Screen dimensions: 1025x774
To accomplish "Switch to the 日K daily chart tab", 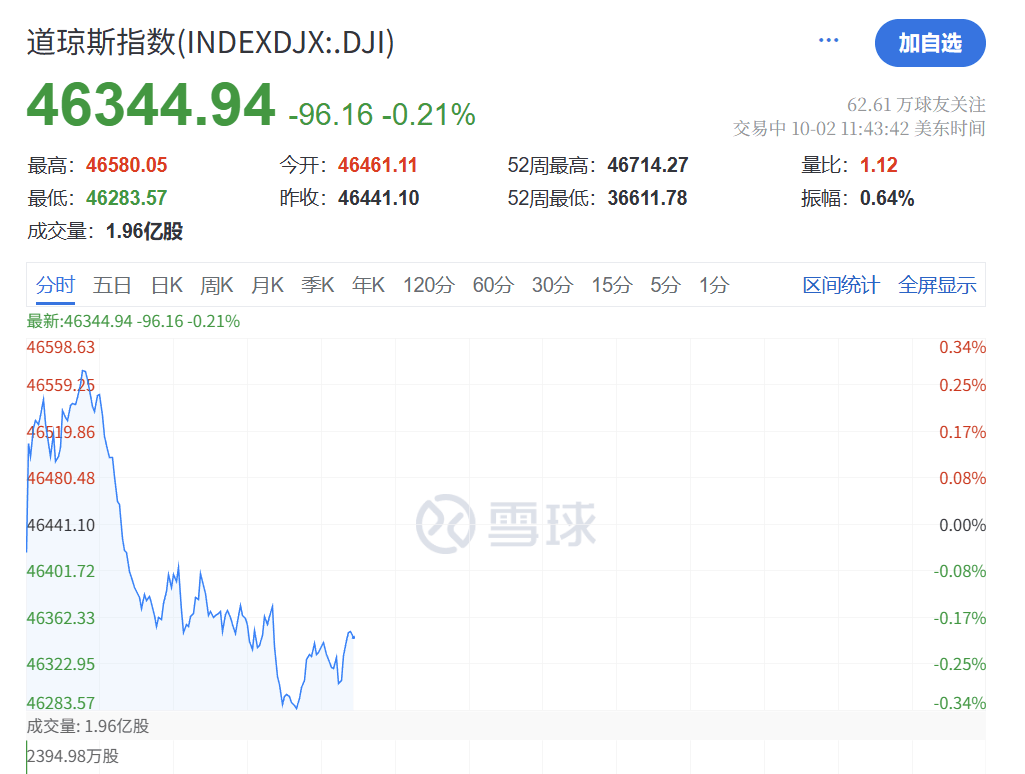I will pos(166,285).
